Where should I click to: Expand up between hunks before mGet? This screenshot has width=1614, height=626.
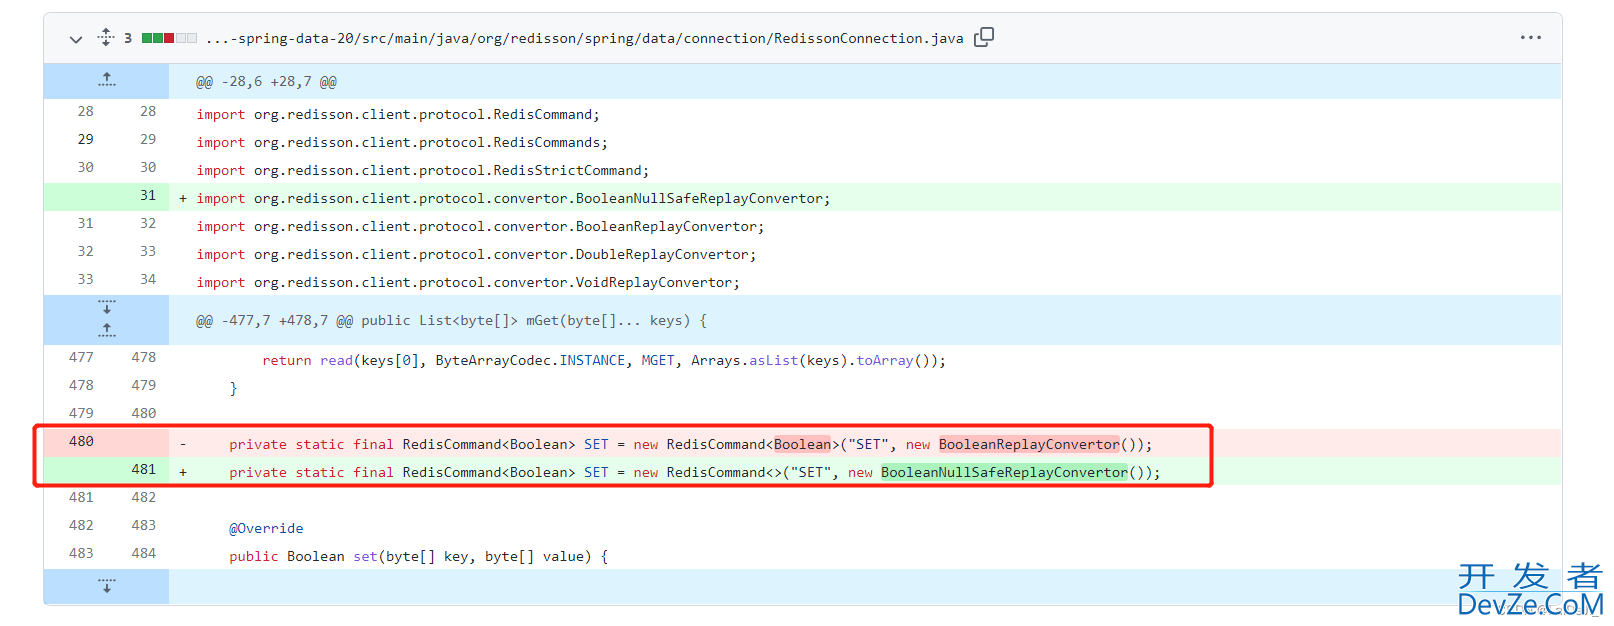[x=107, y=331]
